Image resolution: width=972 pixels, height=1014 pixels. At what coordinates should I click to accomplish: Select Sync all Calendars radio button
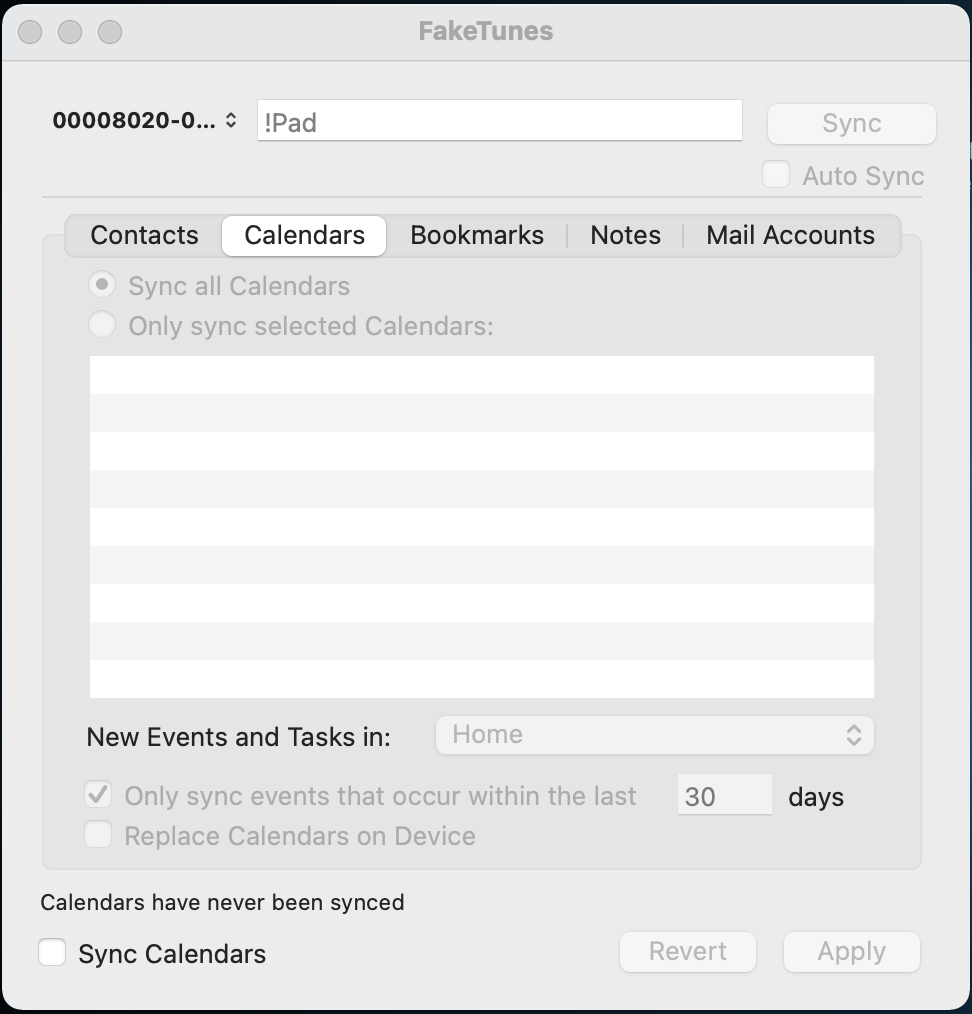pyautogui.click(x=102, y=285)
